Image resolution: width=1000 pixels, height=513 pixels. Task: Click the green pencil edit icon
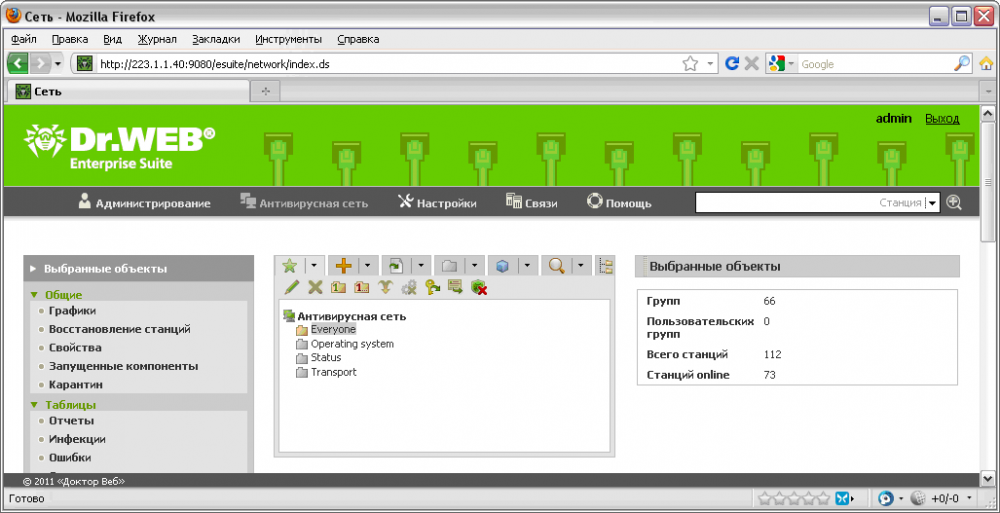coord(291,288)
